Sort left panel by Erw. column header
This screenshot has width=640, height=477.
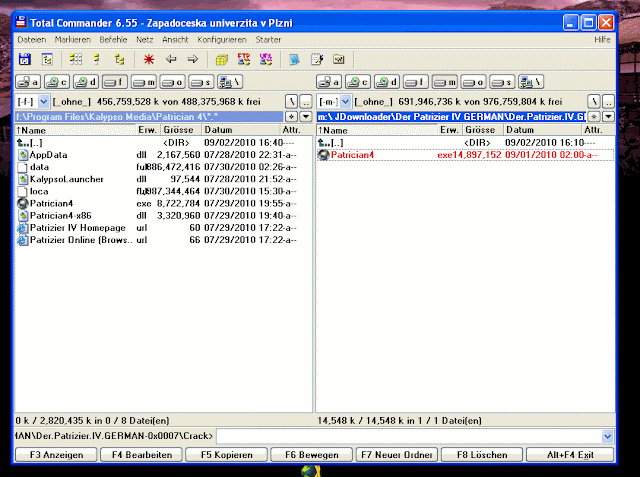tap(147, 130)
